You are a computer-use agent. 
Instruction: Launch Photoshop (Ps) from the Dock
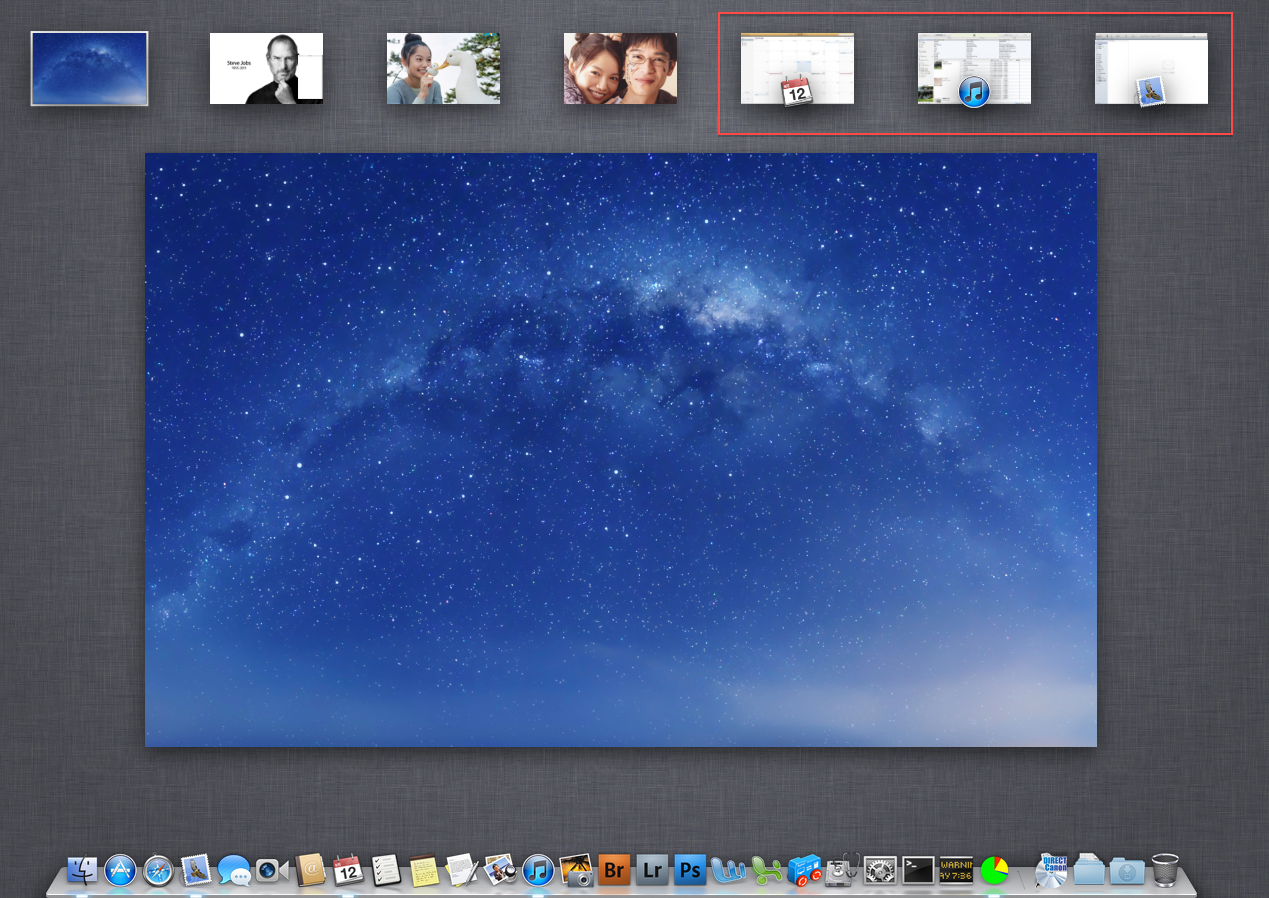coord(690,870)
